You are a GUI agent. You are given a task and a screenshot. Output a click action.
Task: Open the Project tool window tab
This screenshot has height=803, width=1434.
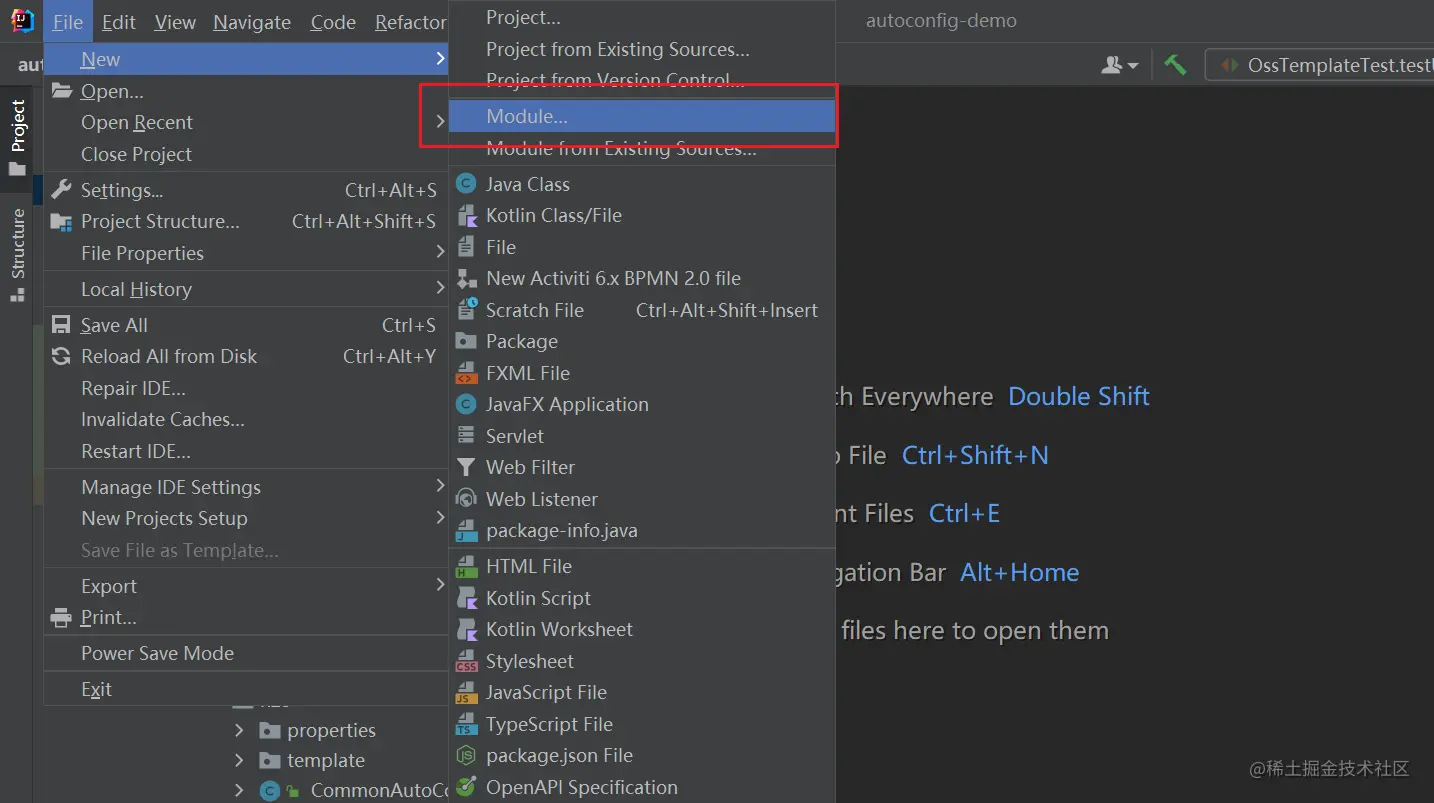pyautogui.click(x=17, y=137)
